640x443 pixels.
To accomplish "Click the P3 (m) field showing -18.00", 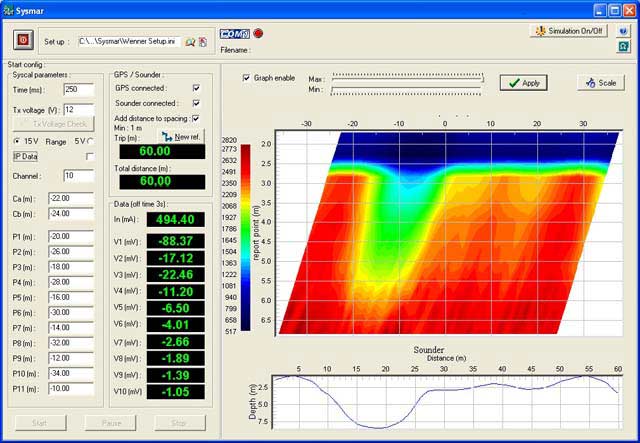I will pyautogui.click(x=71, y=267).
